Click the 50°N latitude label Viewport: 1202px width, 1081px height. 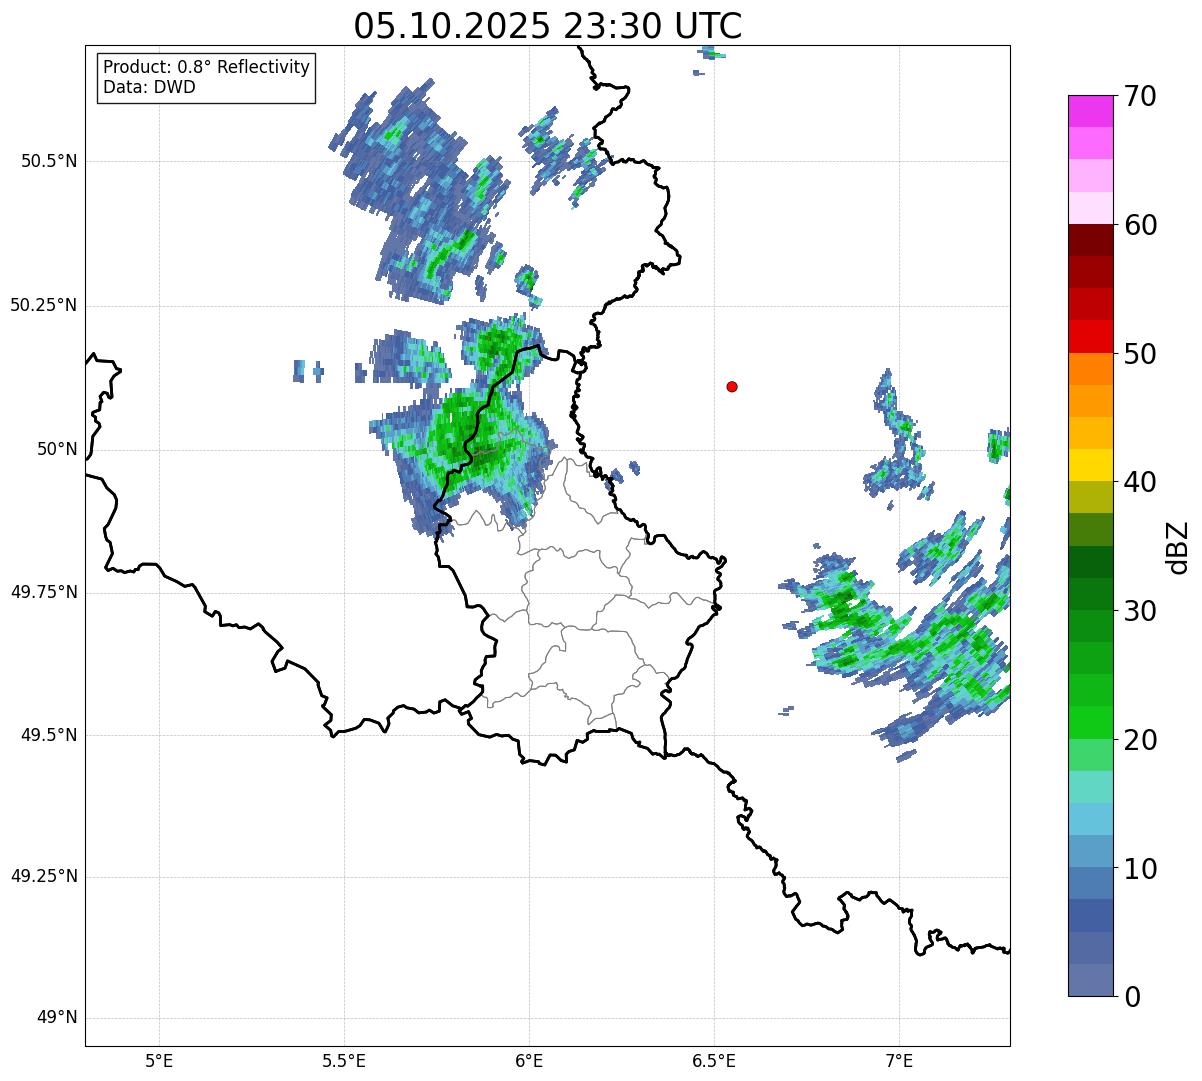click(57, 449)
